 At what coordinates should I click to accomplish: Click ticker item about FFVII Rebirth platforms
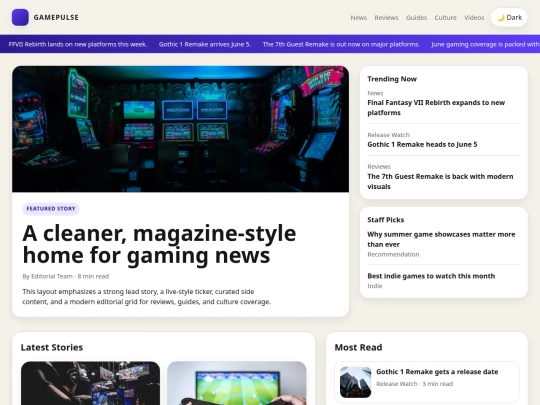tap(78, 44)
